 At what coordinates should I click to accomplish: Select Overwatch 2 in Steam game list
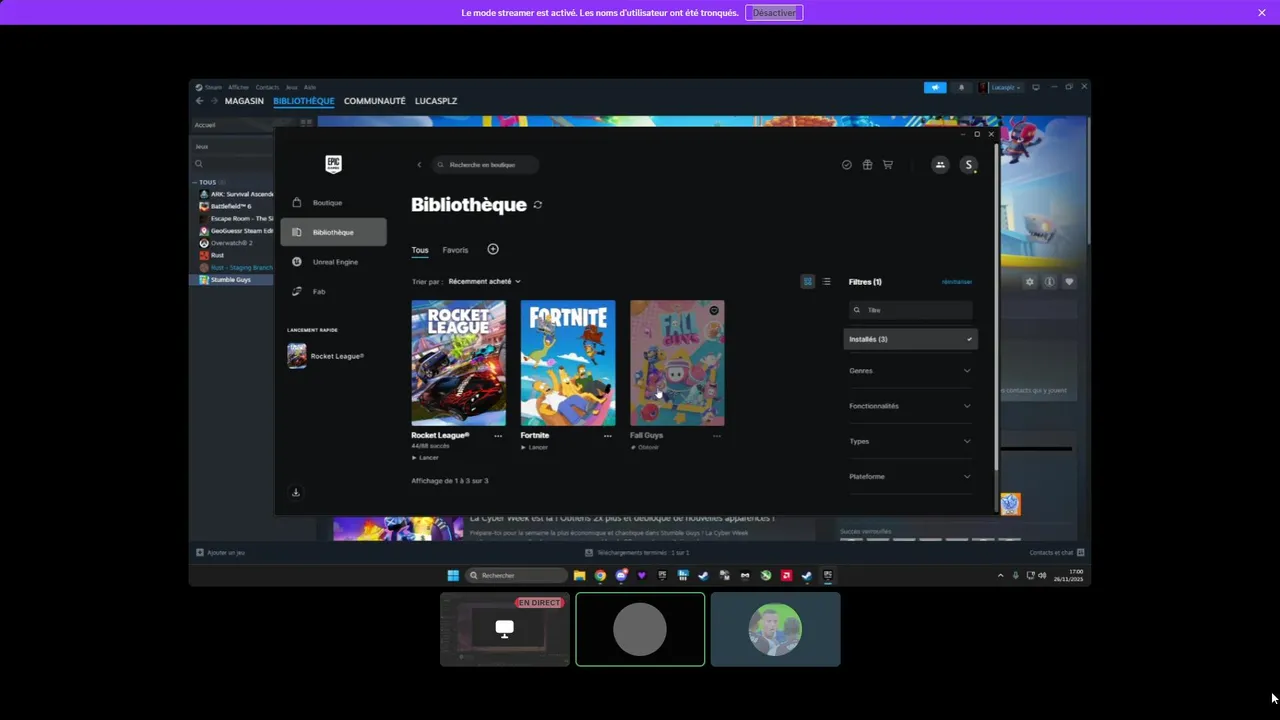point(231,243)
